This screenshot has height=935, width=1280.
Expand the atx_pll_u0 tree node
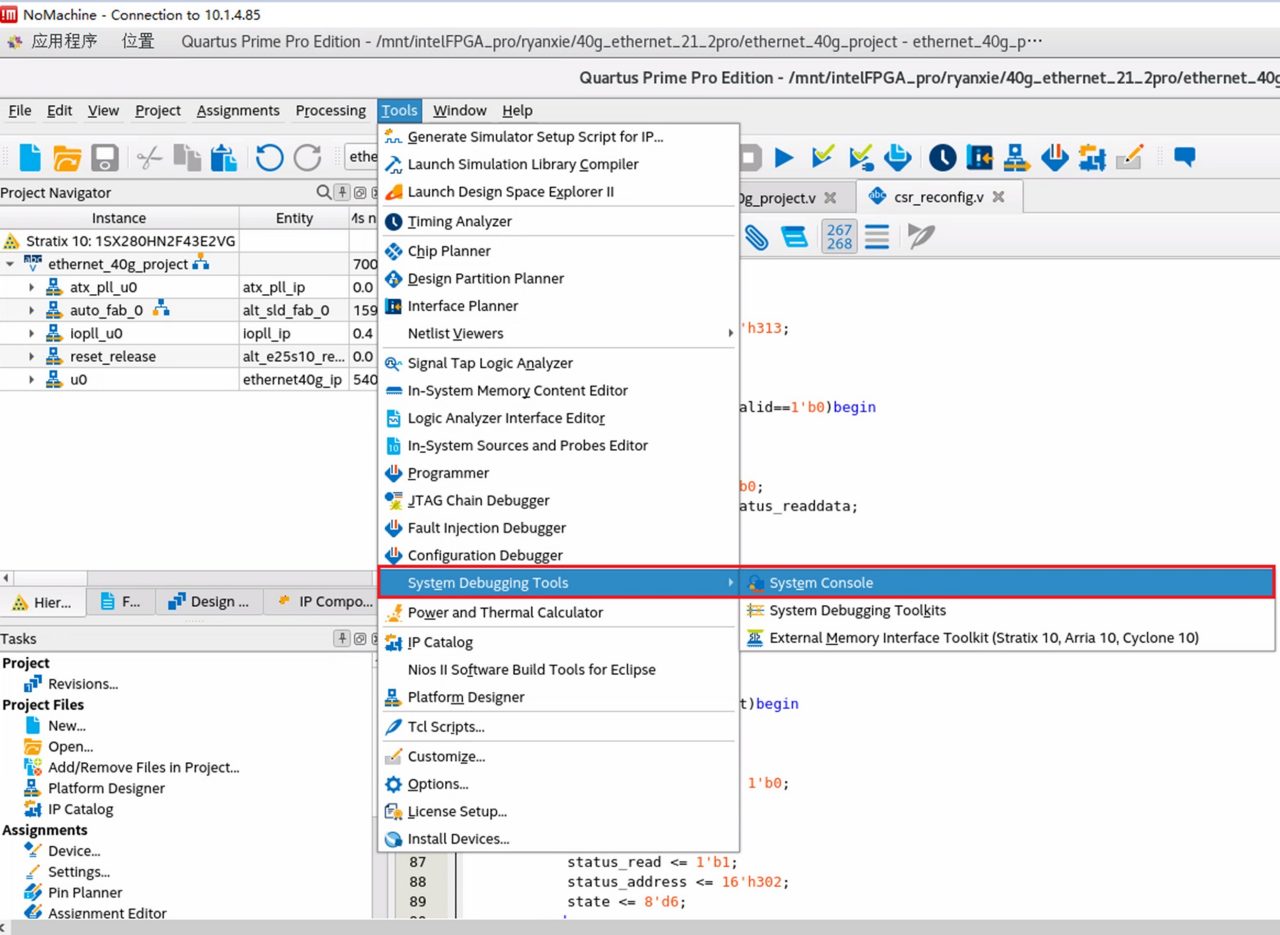click(31, 287)
